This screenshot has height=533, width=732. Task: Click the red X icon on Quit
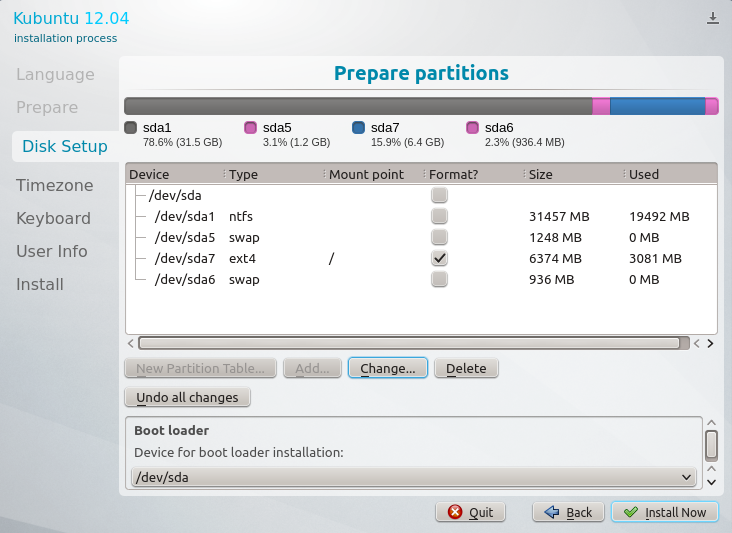pyautogui.click(x=455, y=512)
